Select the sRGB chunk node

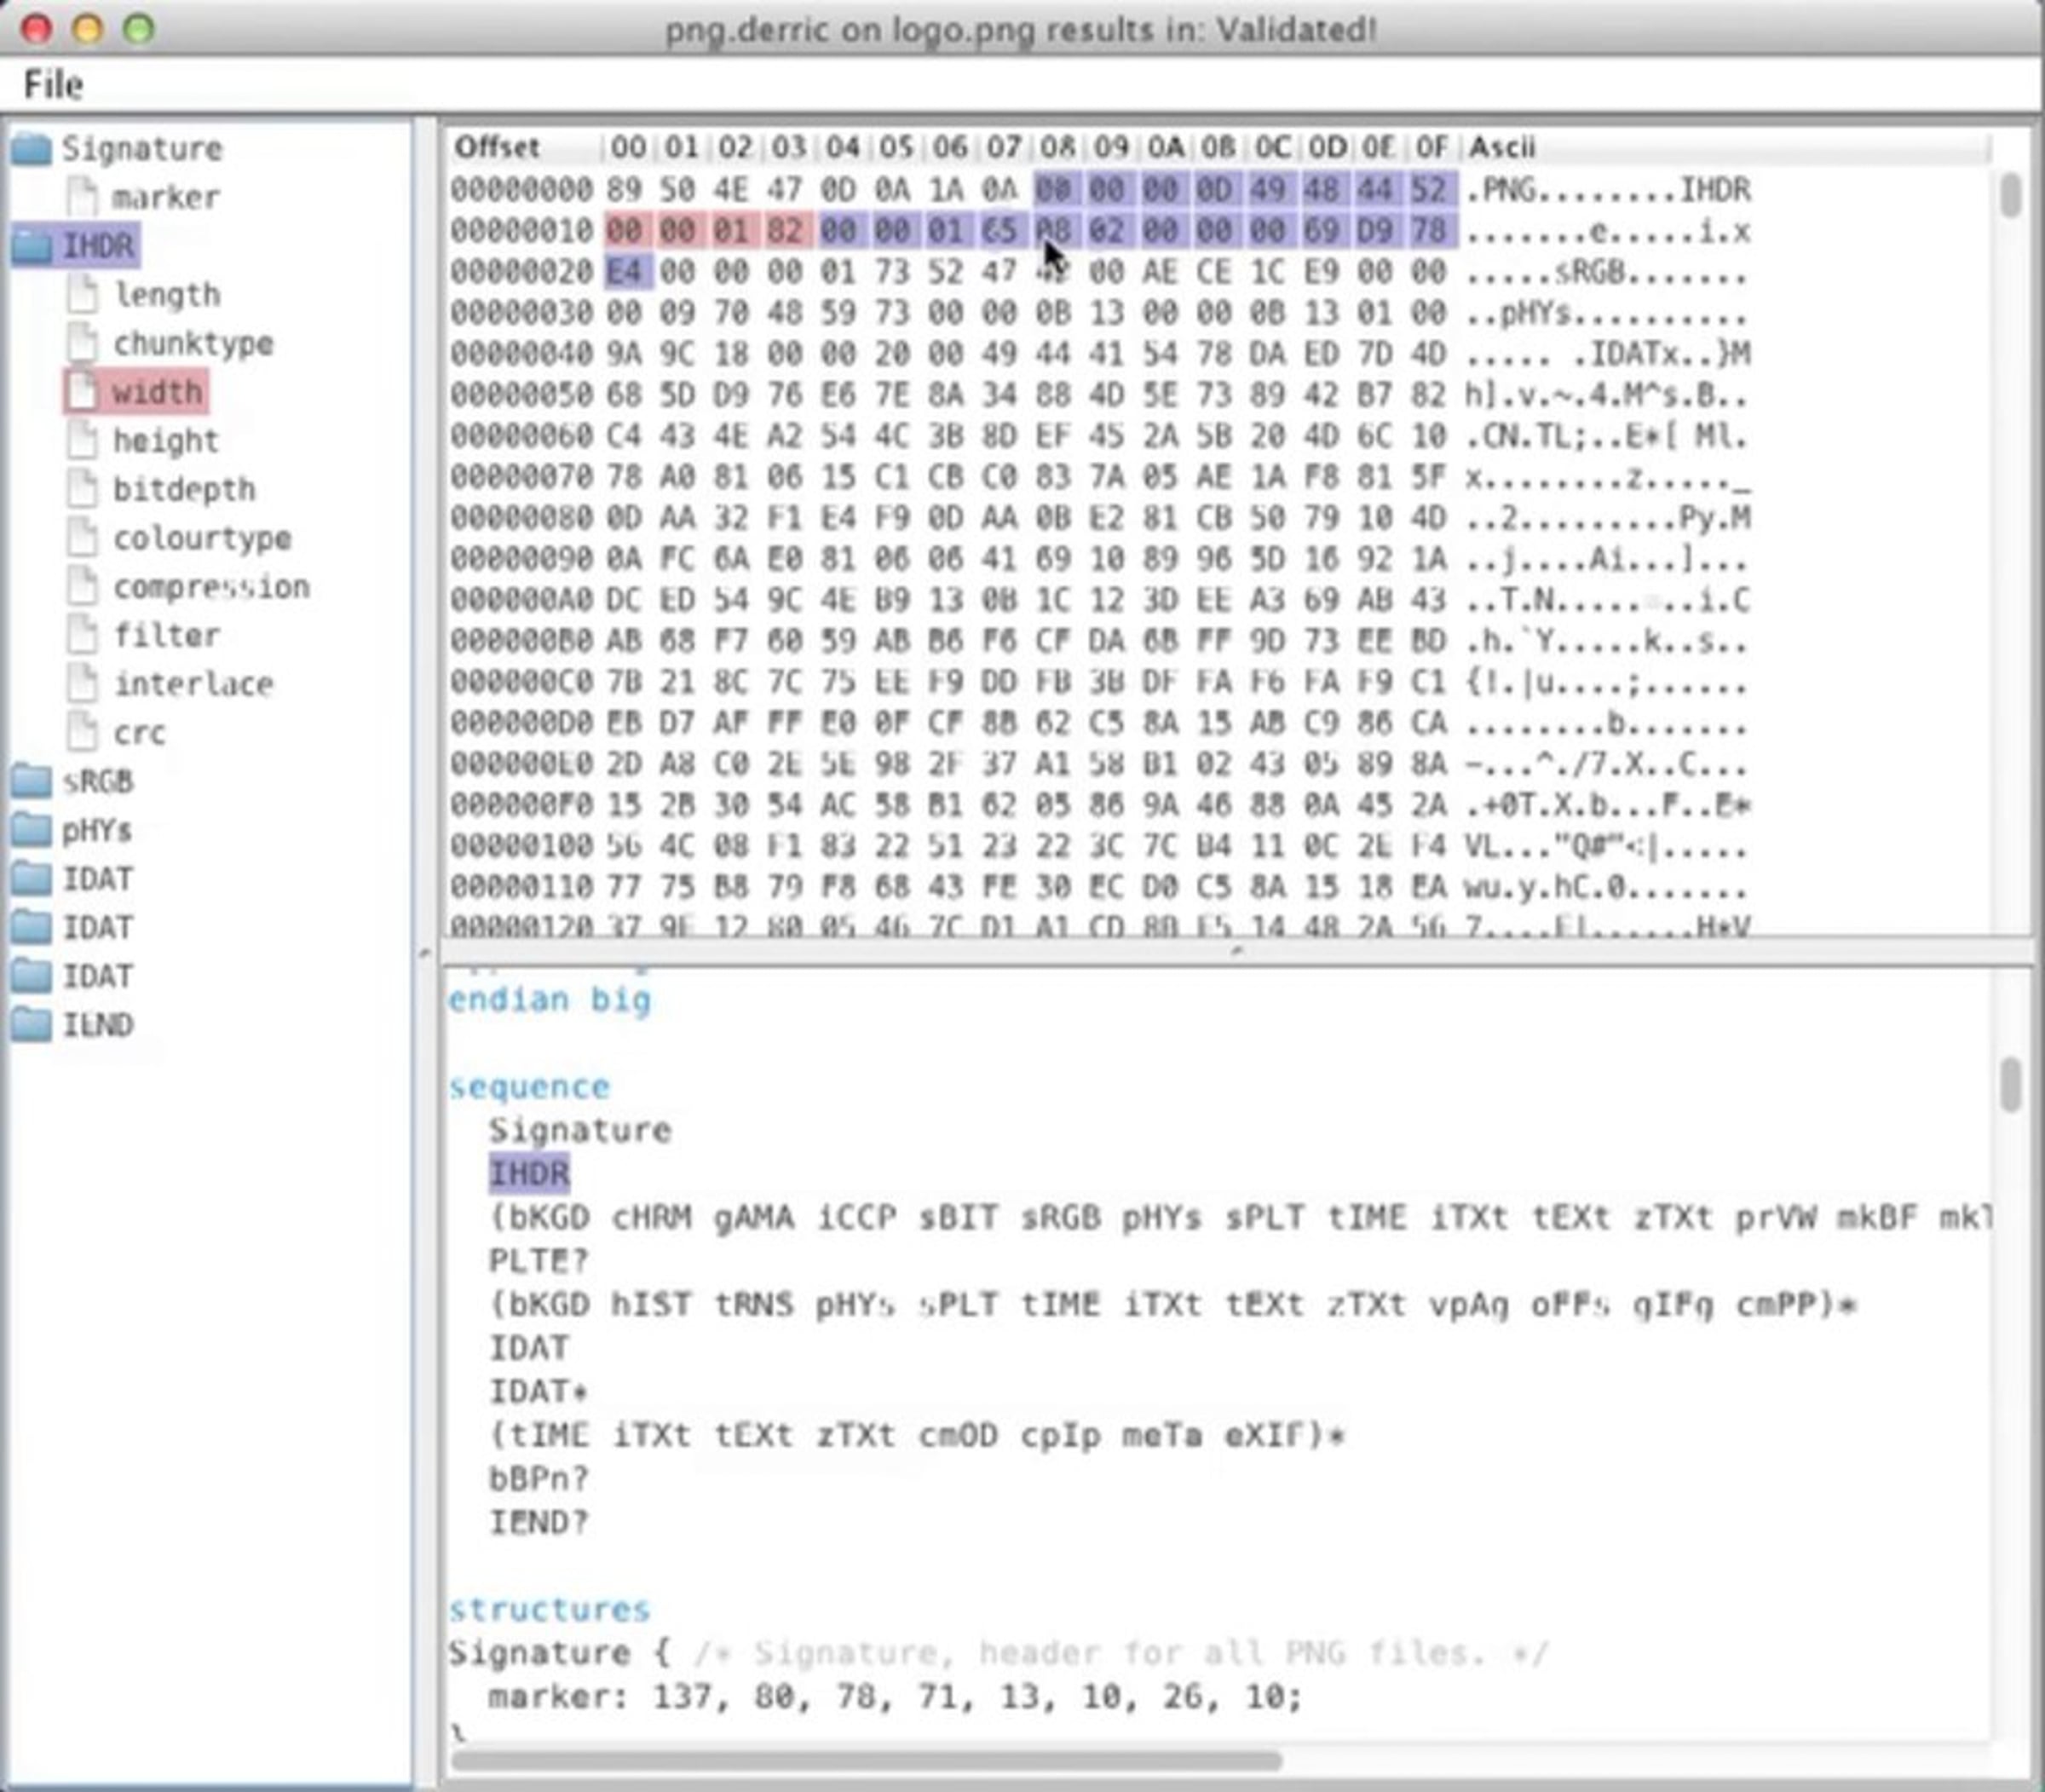click(98, 782)
